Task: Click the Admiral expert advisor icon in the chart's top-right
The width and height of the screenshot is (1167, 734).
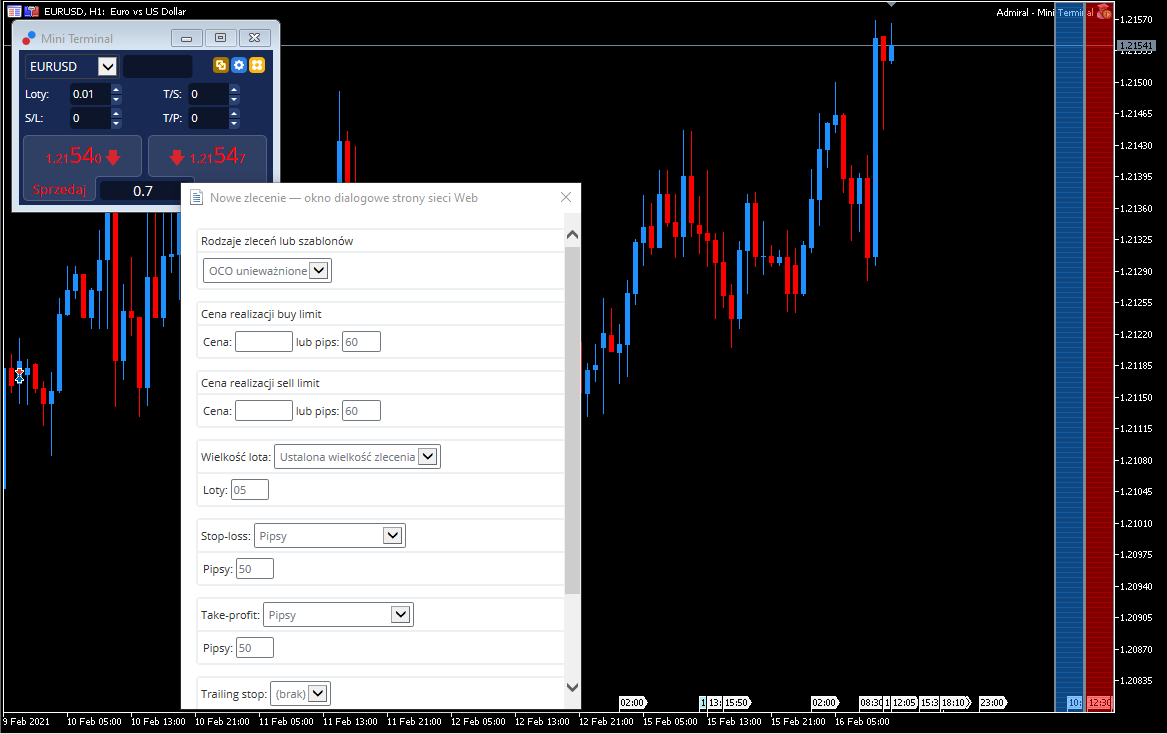Action: [1104, 12]
